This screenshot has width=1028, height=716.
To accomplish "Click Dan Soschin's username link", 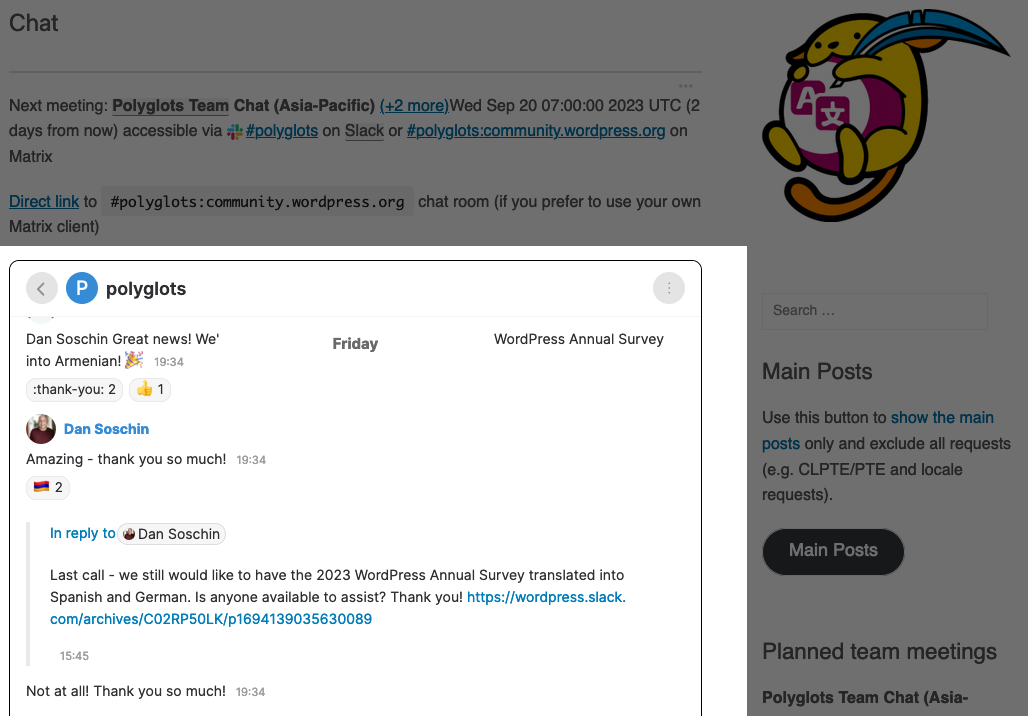I will pos(106,429).
